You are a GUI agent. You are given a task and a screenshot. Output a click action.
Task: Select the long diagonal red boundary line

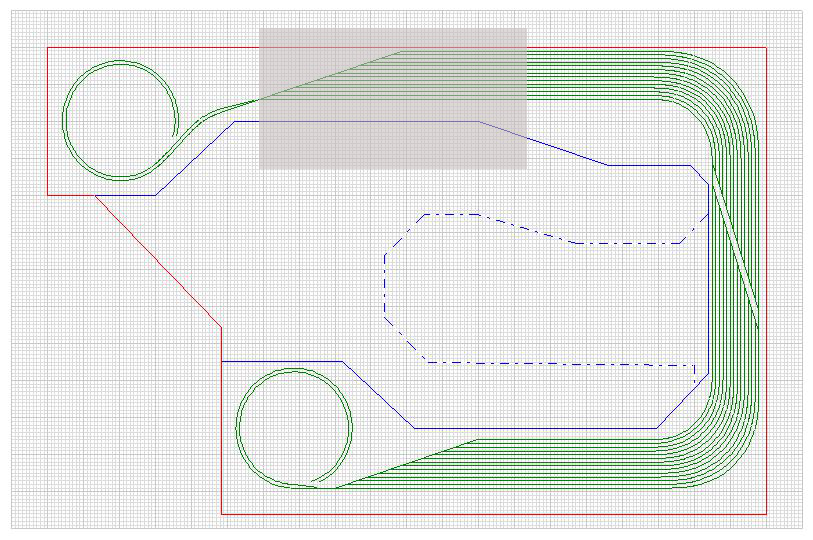[158, 260]
